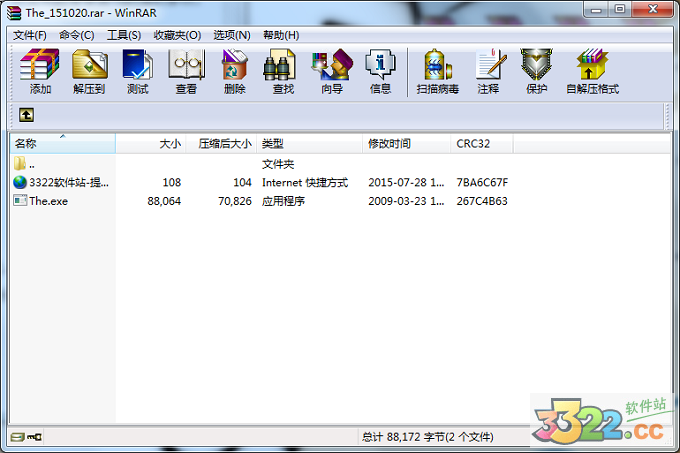Select the 3322软件站-提... file name
The width and height of the screenshot is (680, 453).
coord(69,183)
